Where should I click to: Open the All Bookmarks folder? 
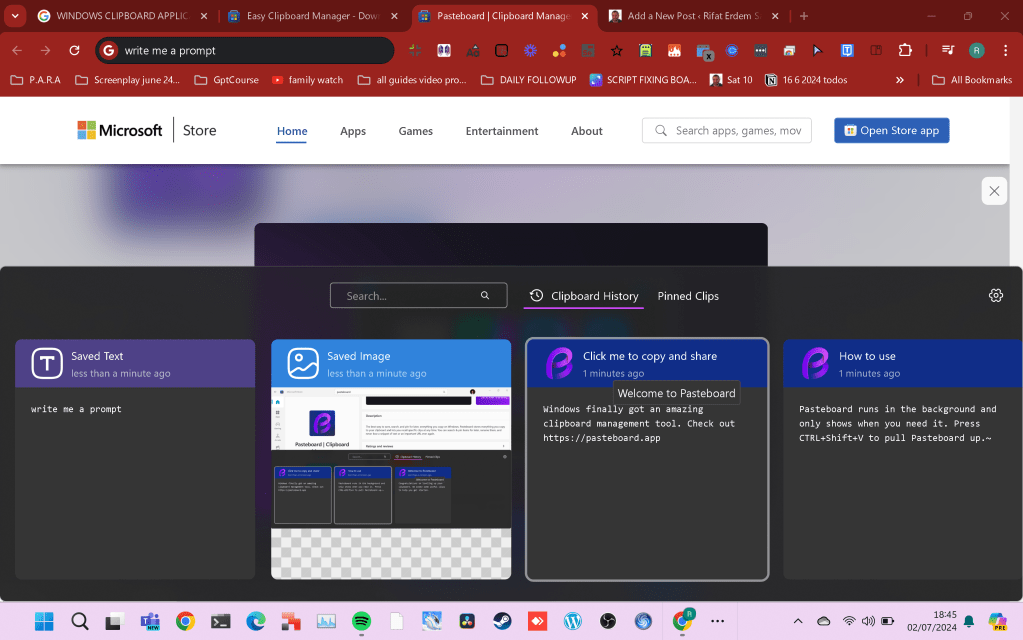(972, 80)
